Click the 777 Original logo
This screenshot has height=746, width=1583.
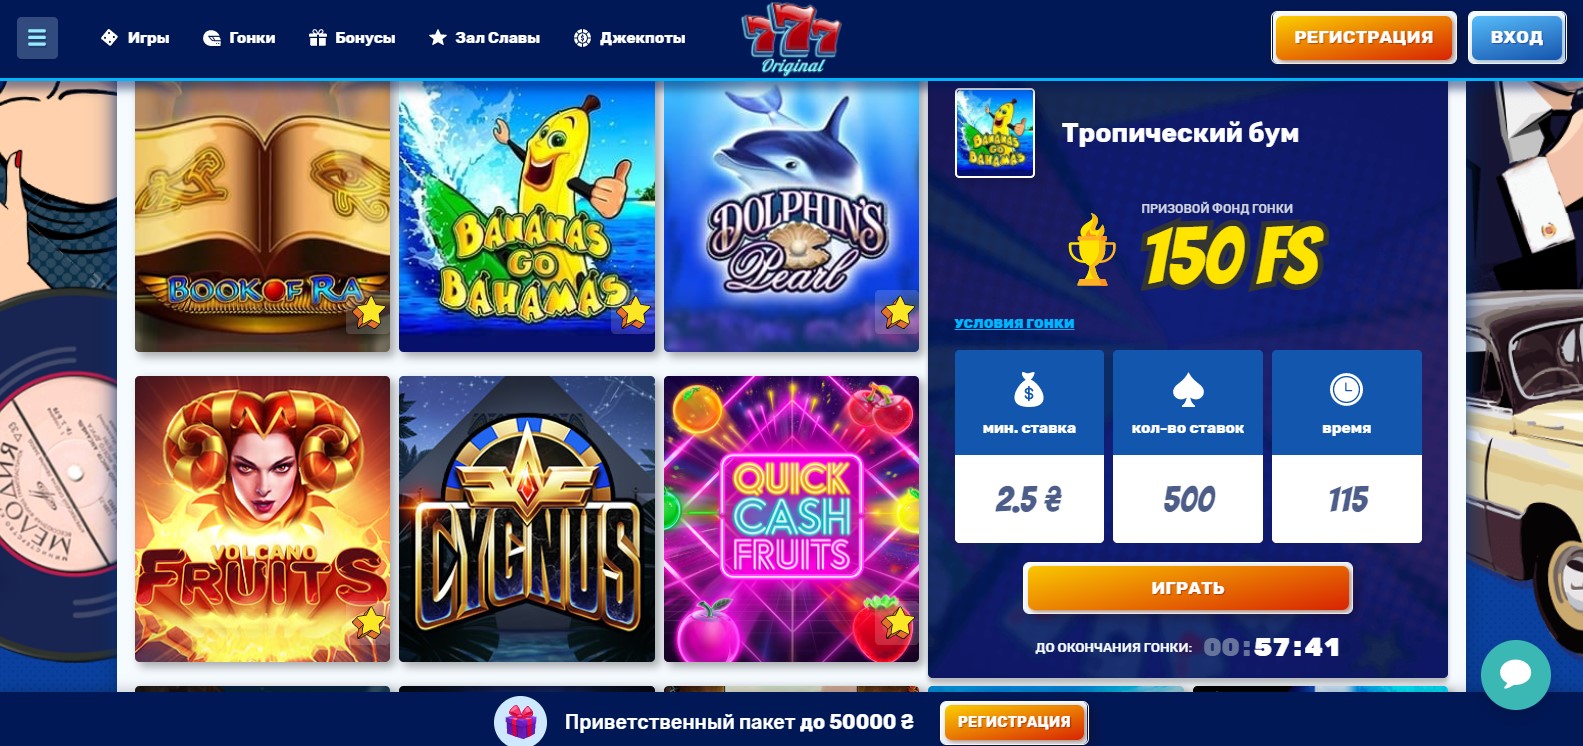tap(791, 38)
